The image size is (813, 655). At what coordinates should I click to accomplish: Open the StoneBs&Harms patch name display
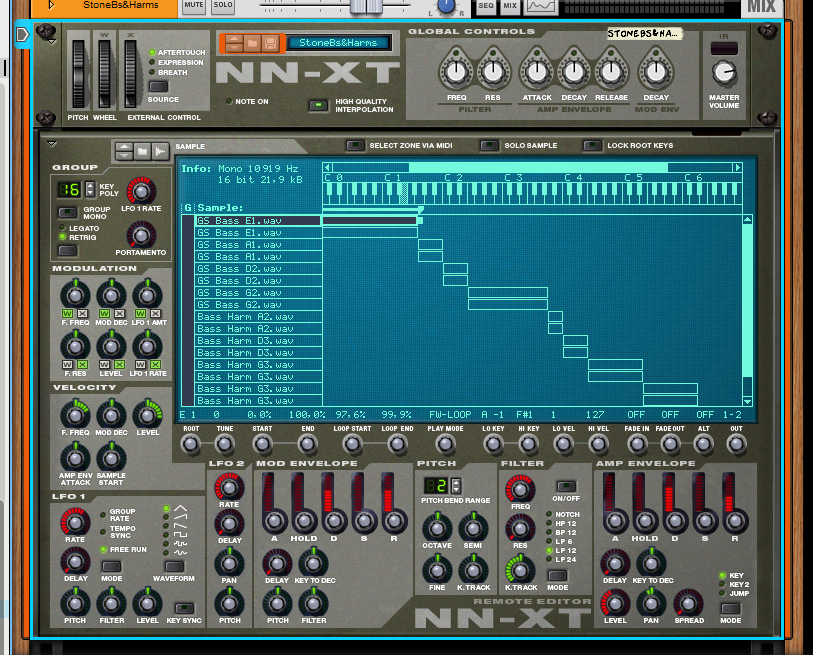coord(338,43)
